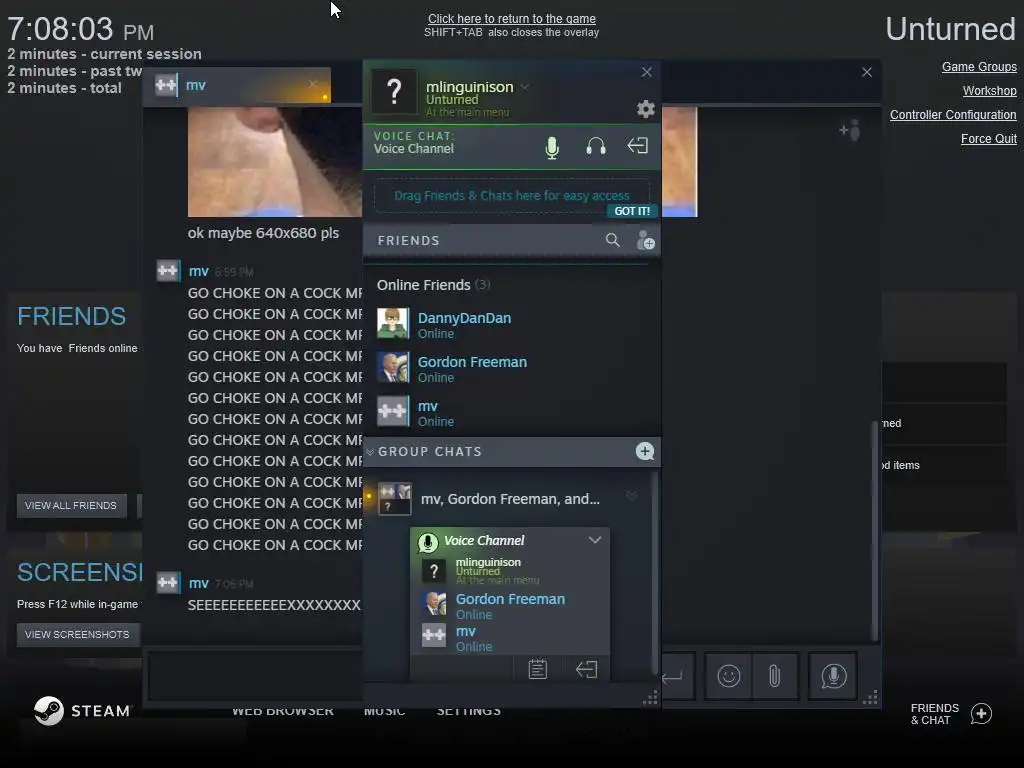Click the mlinguinison profile avatar
The height and width of the screenshot is (768, 1024).
(x=394, y=92)
